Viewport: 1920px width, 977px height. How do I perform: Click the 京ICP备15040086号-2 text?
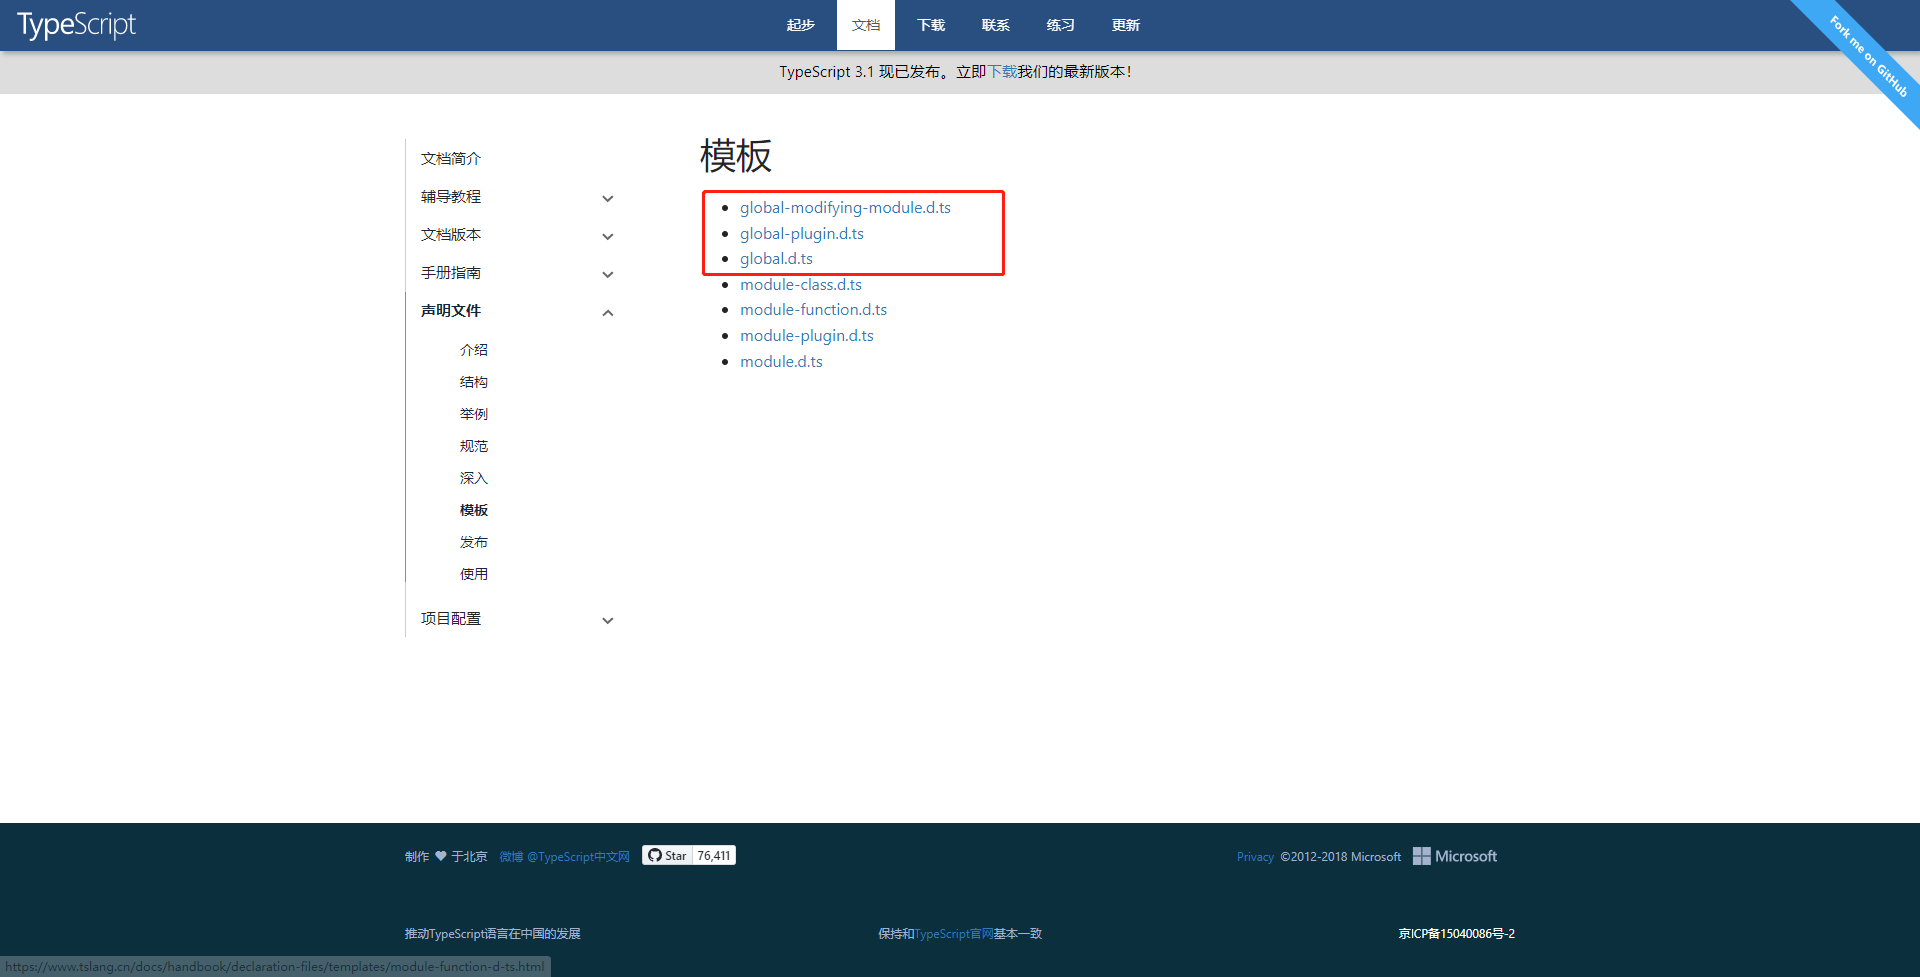(1456, 934)
